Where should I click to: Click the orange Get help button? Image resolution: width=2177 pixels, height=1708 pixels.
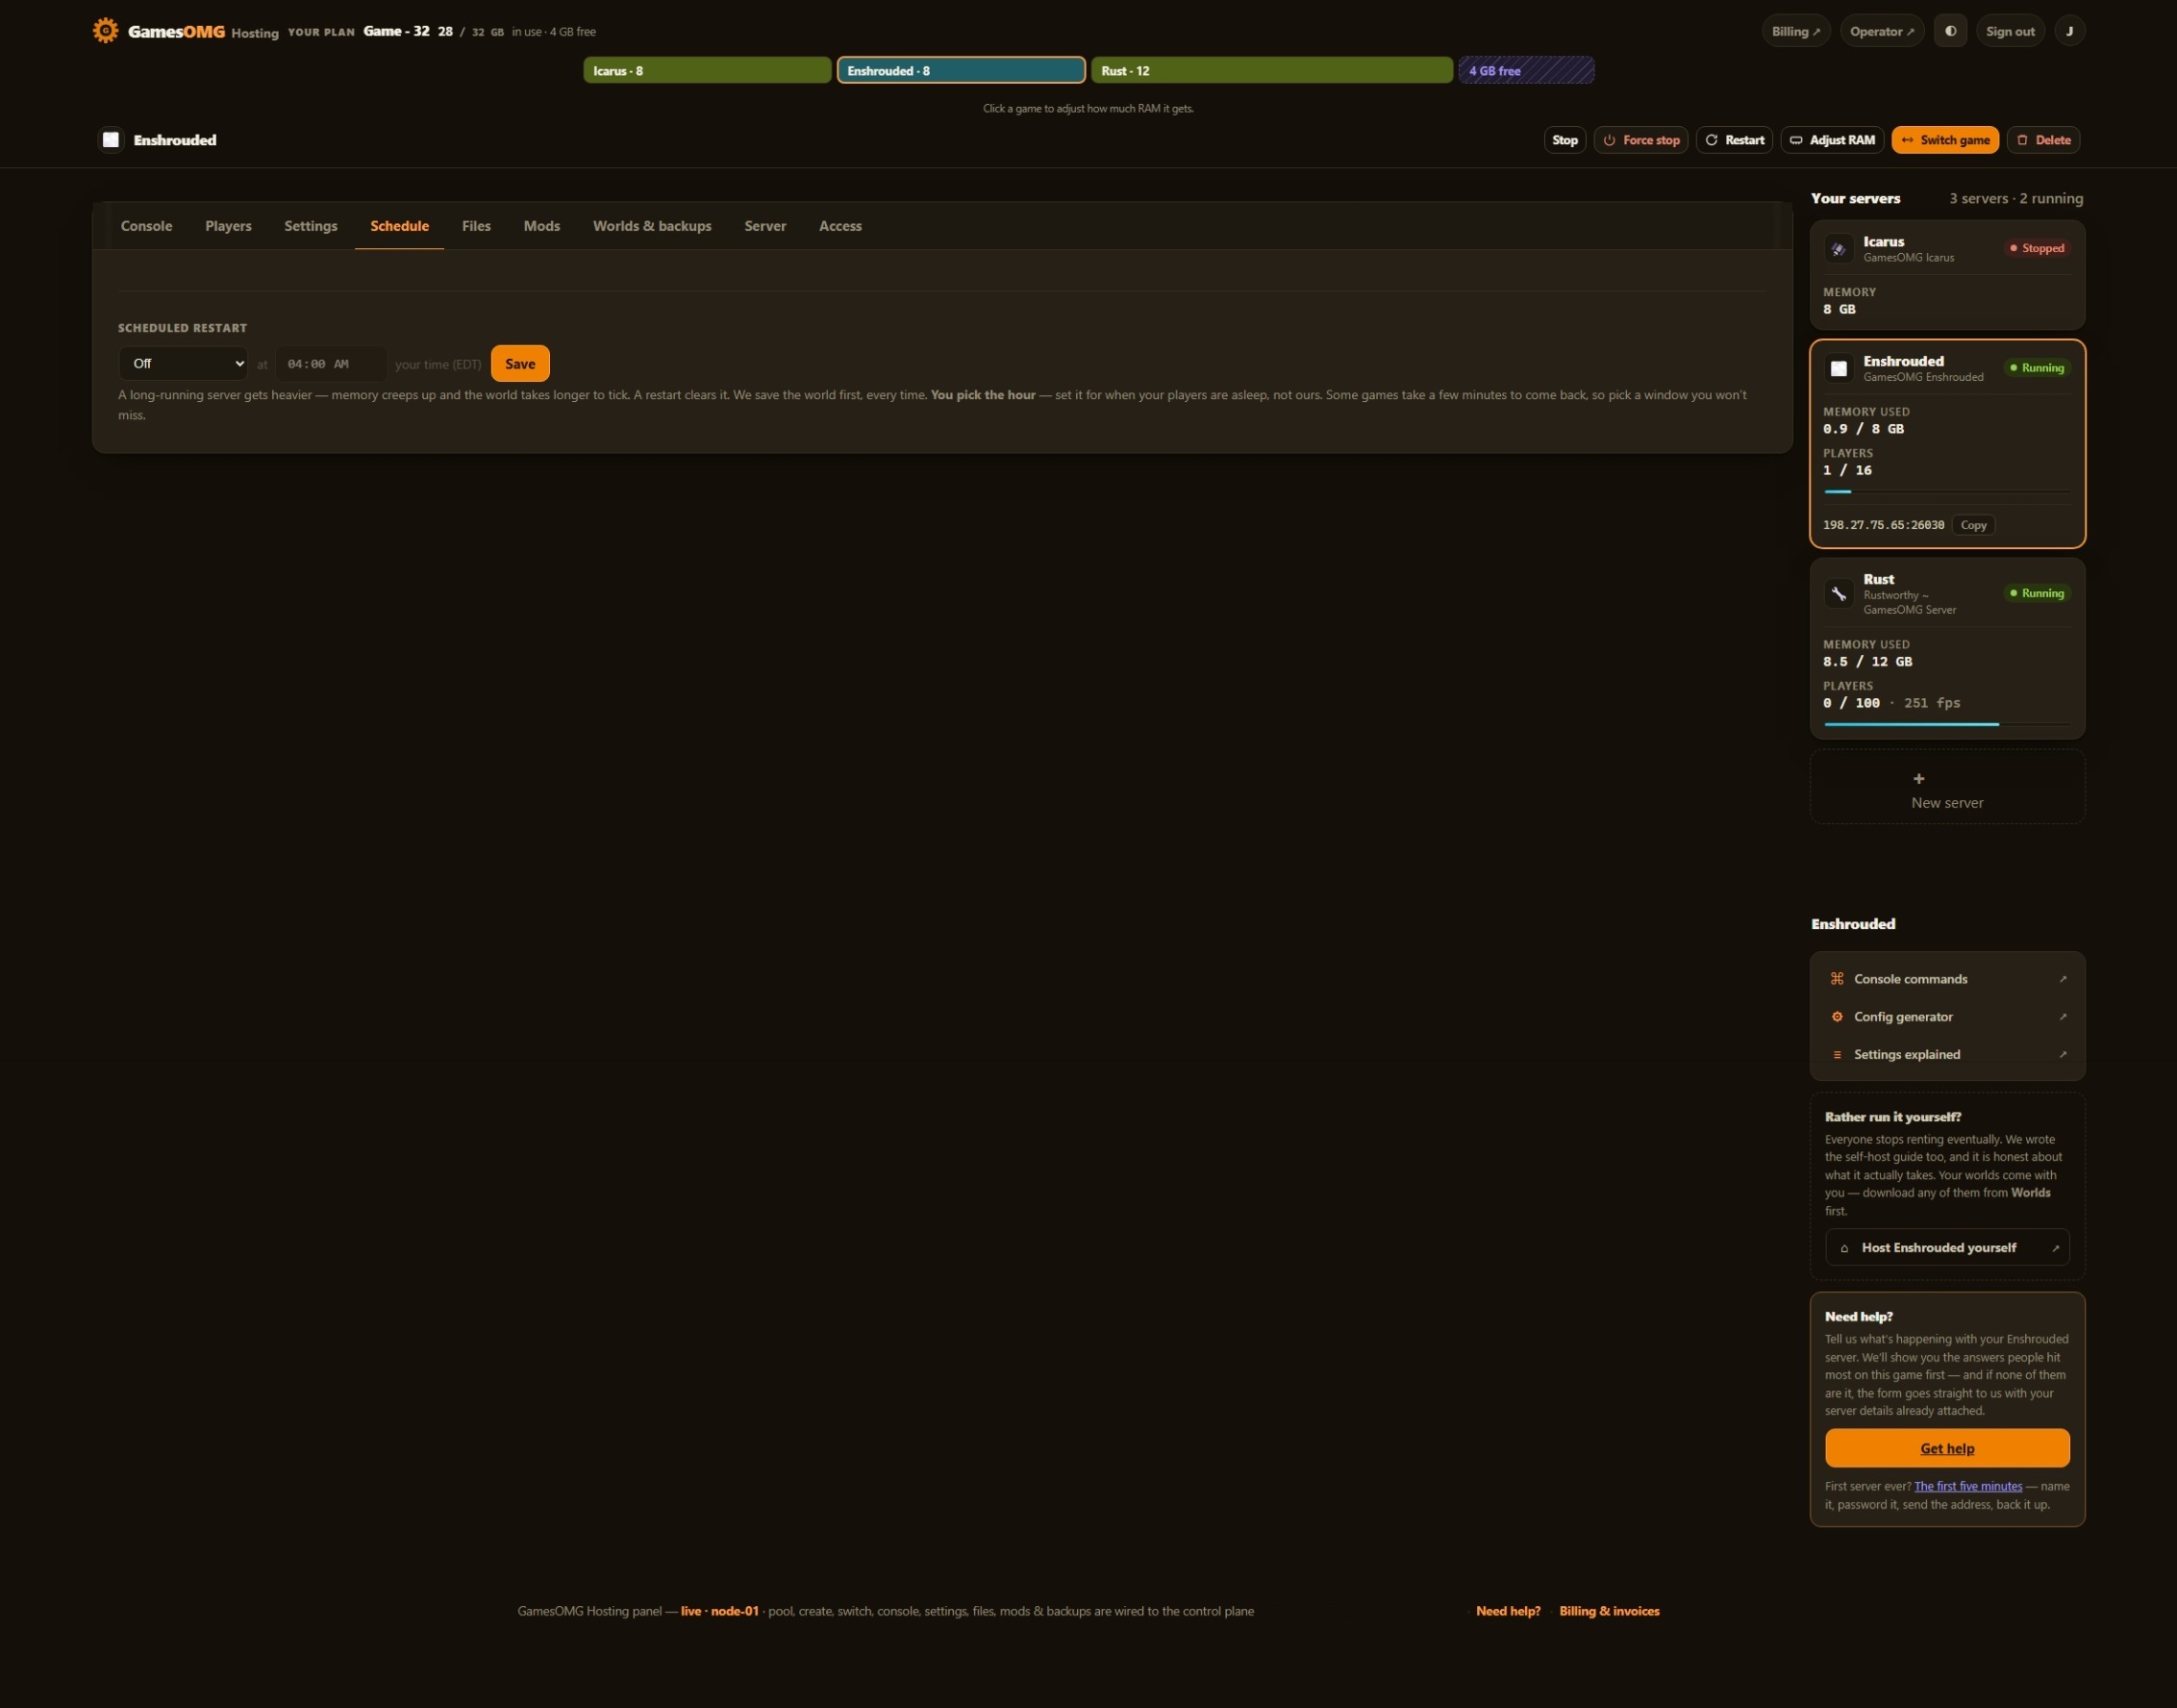click(x=1947, y=1449)
